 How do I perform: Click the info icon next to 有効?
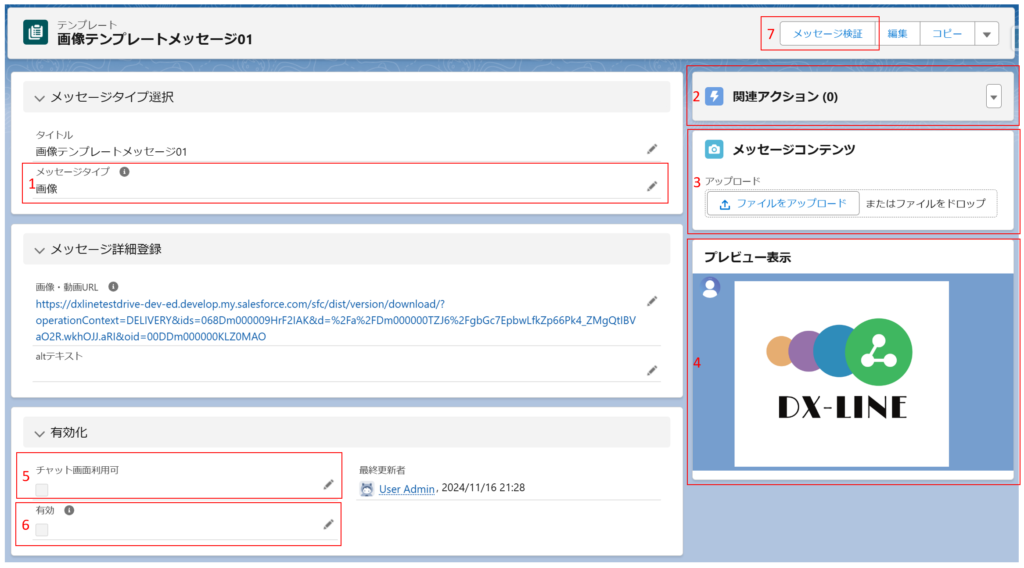coord(69,510)
